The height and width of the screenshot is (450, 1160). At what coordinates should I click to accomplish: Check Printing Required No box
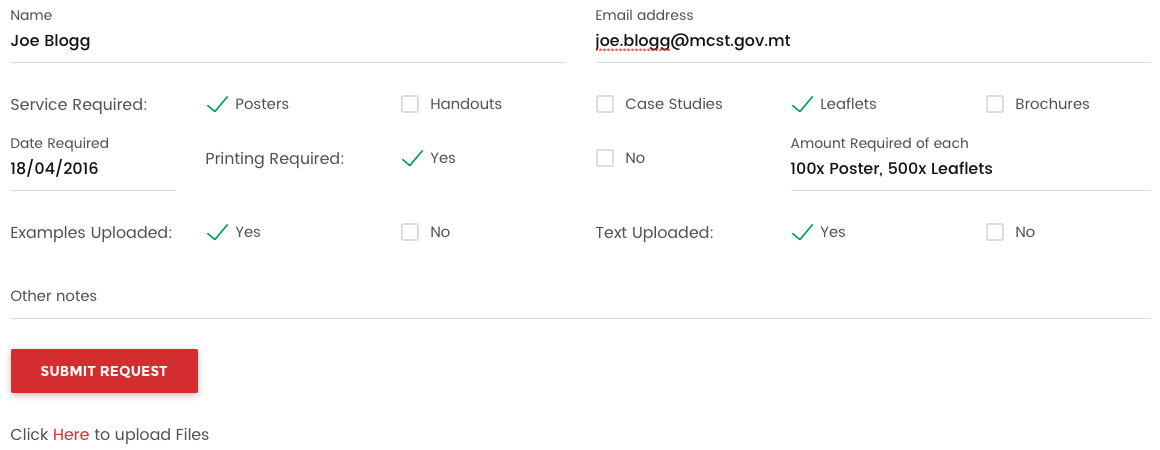point(605,158)
